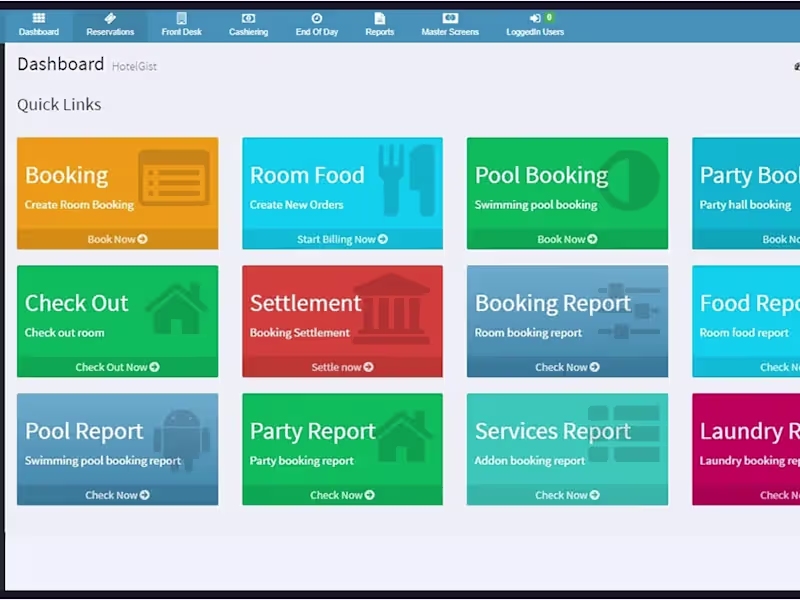The image size is (800, 600).
Task: Click the Master Screens icon
Action: pos(450,18)
